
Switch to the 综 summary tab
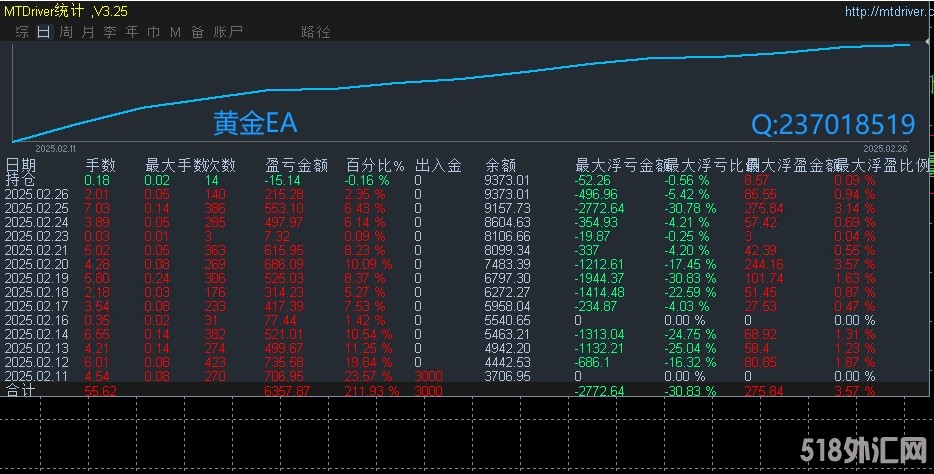coord(22,32)
